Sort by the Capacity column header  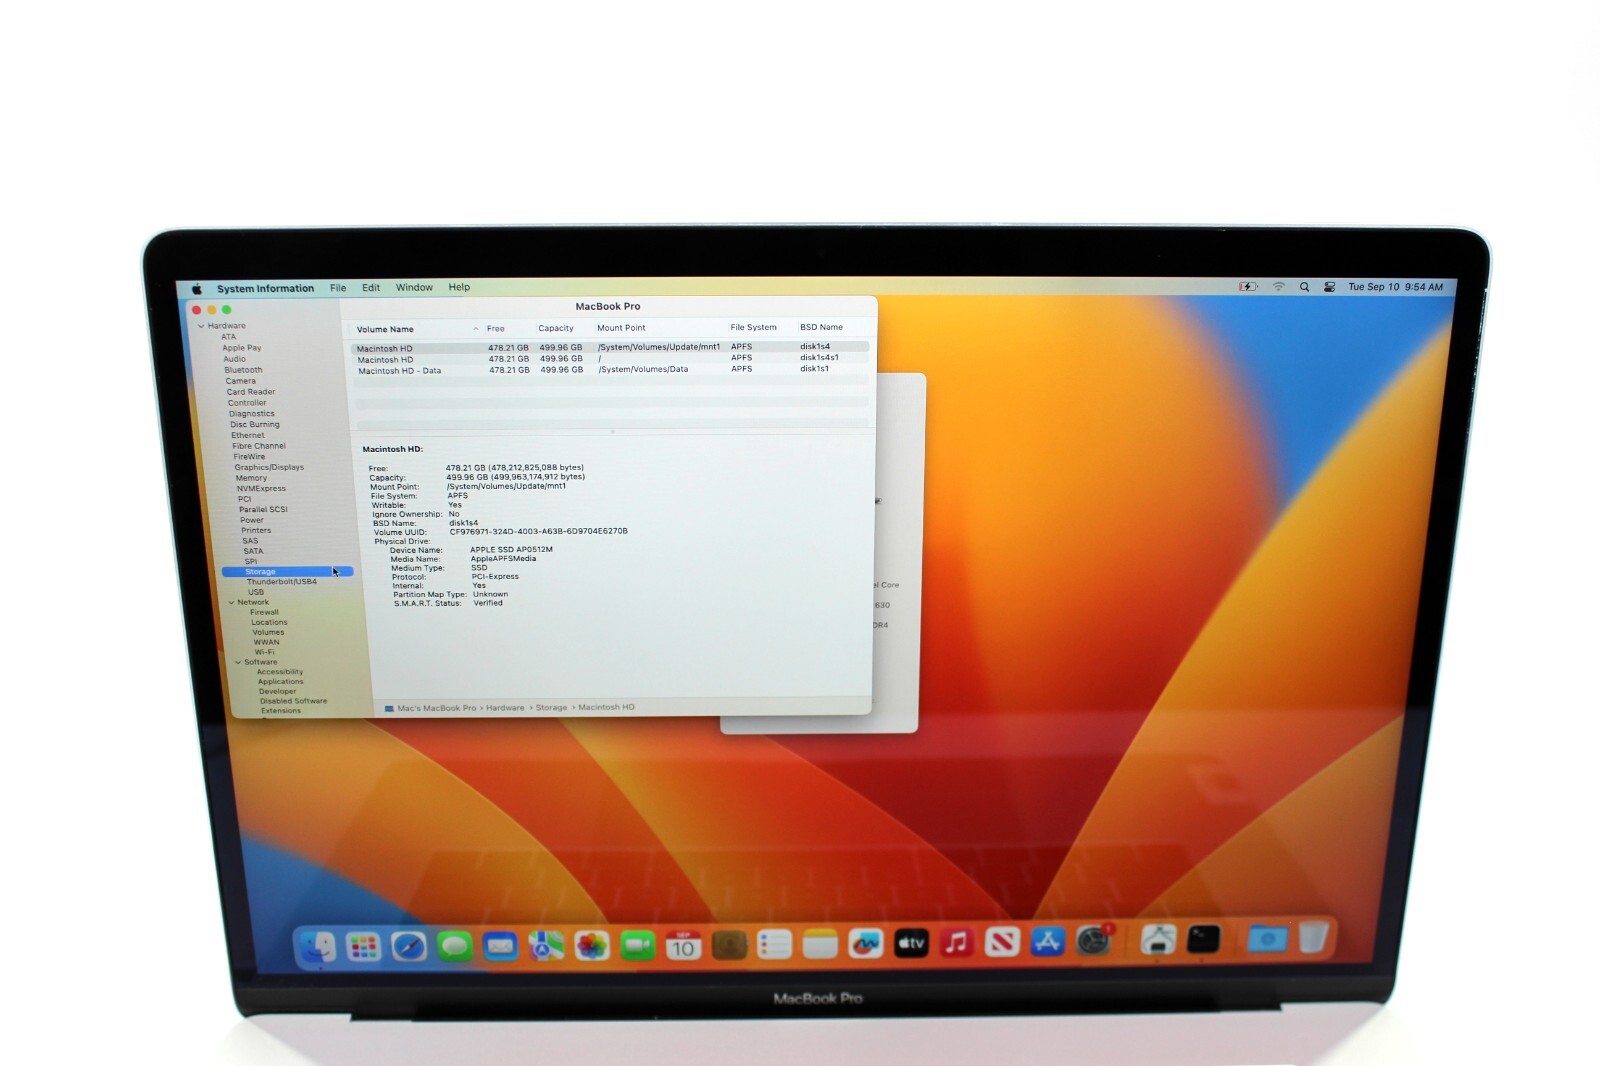click(x=556, y=328)
